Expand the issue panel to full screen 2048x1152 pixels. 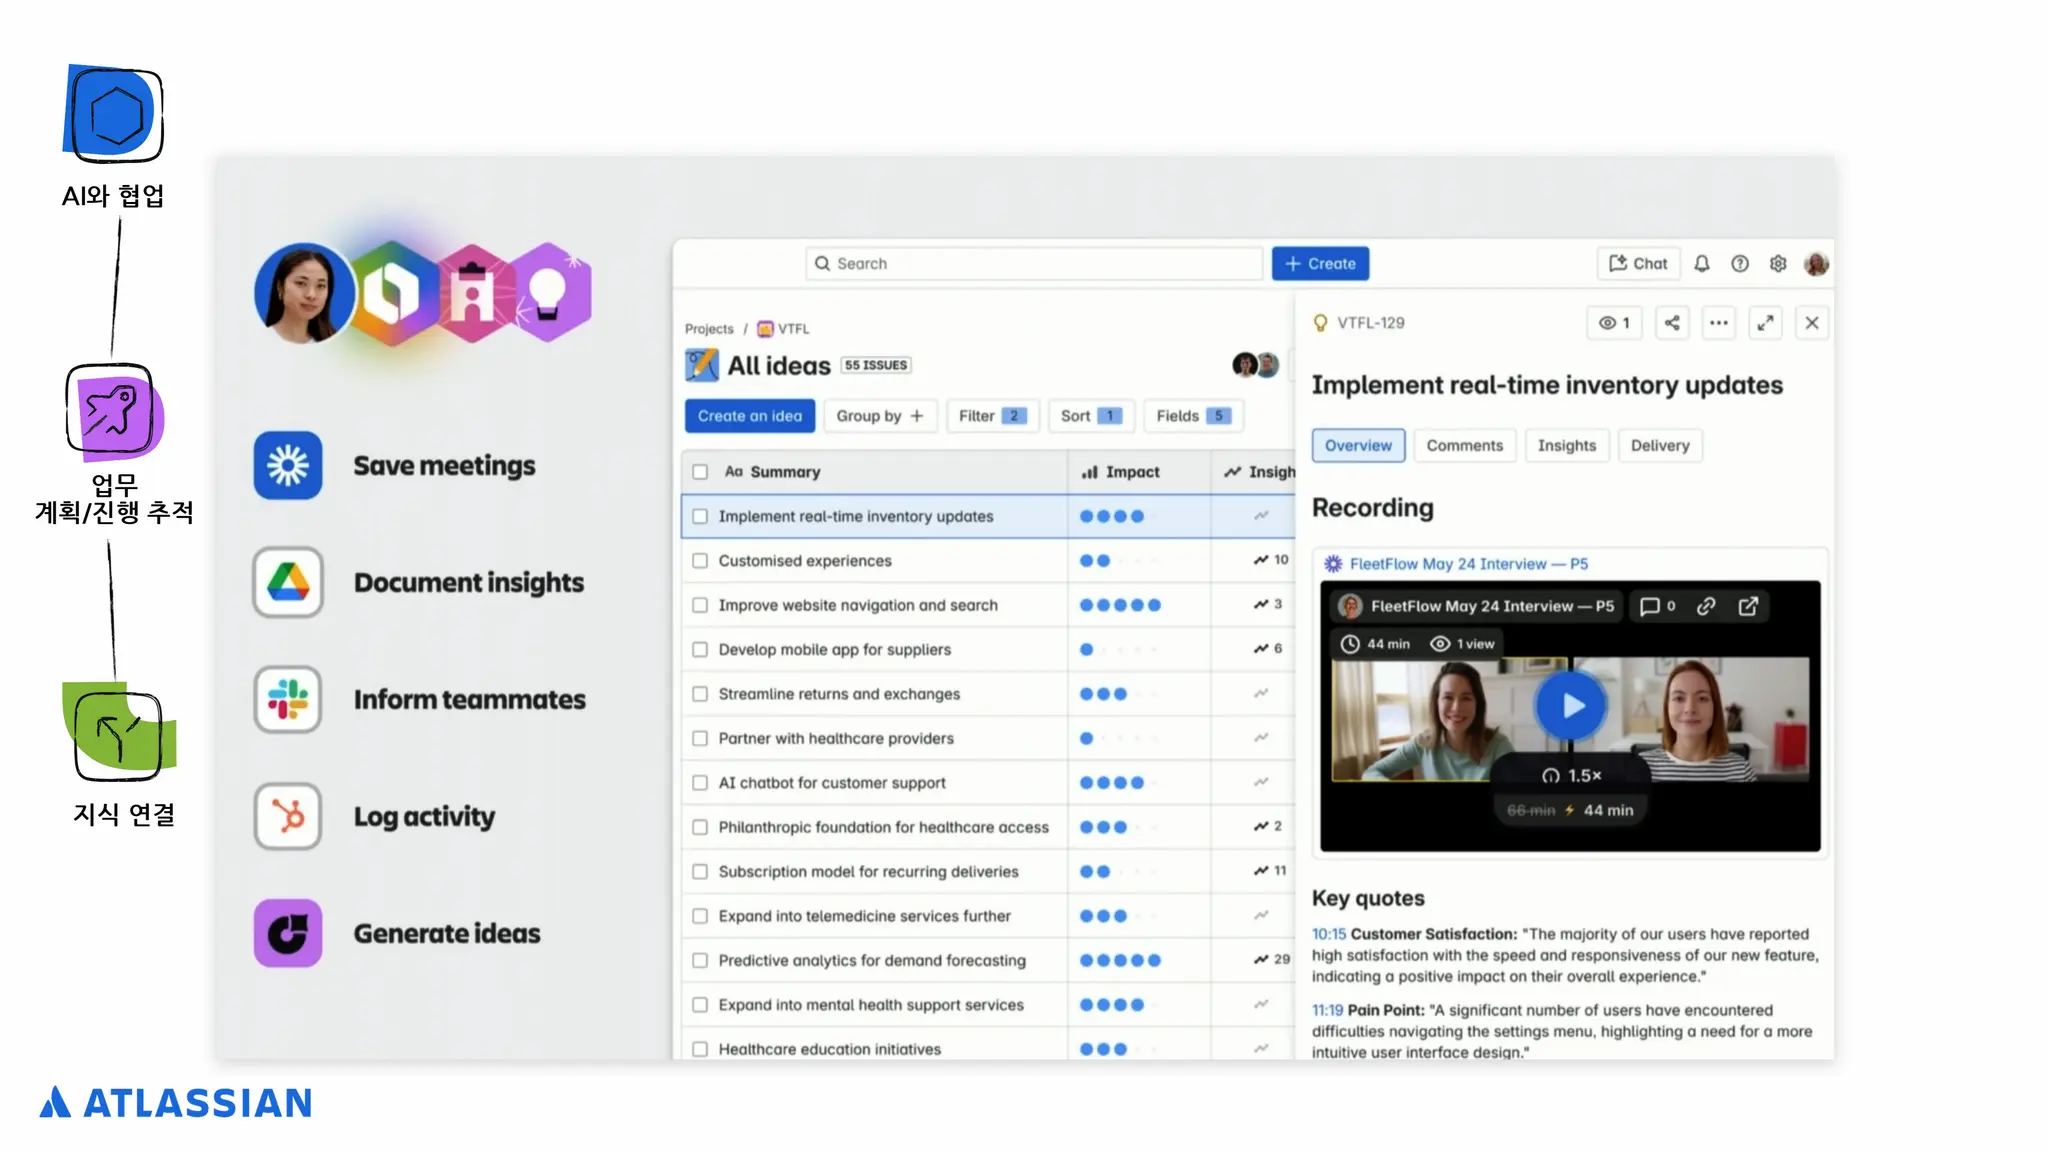(x=1766, y=323)
